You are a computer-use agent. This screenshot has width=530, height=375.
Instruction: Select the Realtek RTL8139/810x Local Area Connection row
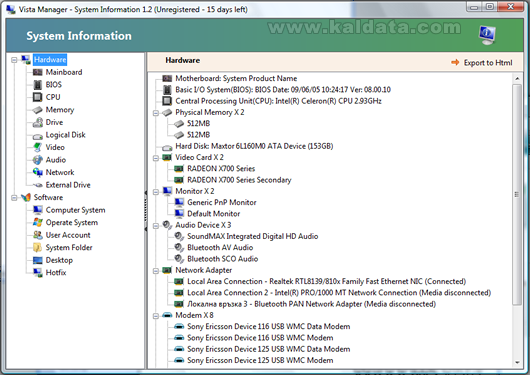(327, 281)
